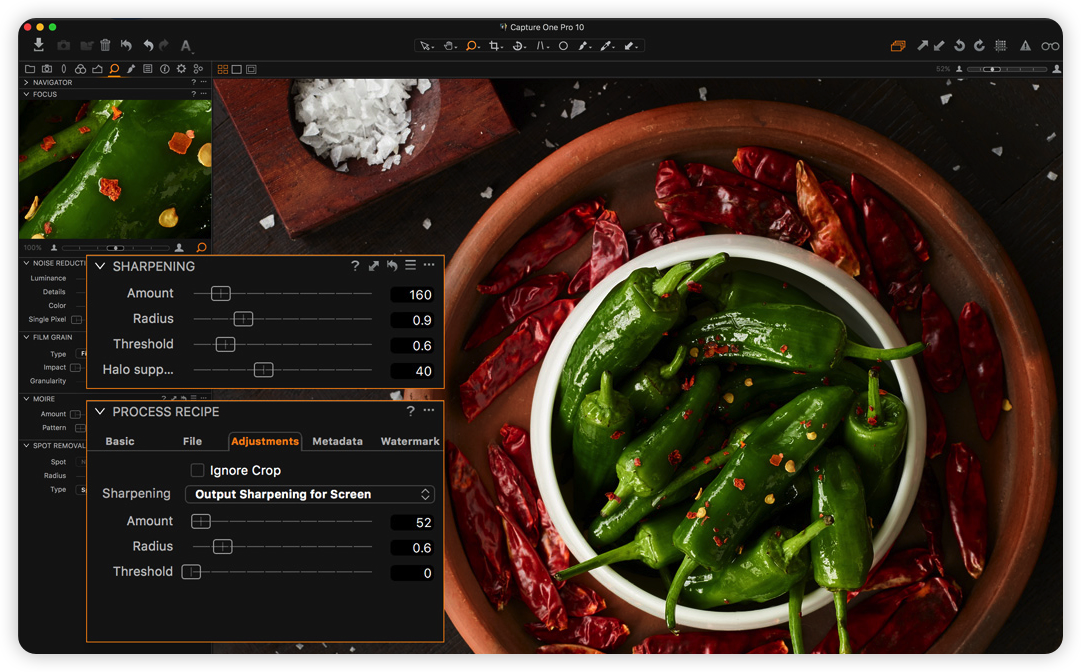The width and height of the screenshot is (1081, 672).
Task: Collapse the Noise Reduction panel
Action: click(x=27, y=263)
